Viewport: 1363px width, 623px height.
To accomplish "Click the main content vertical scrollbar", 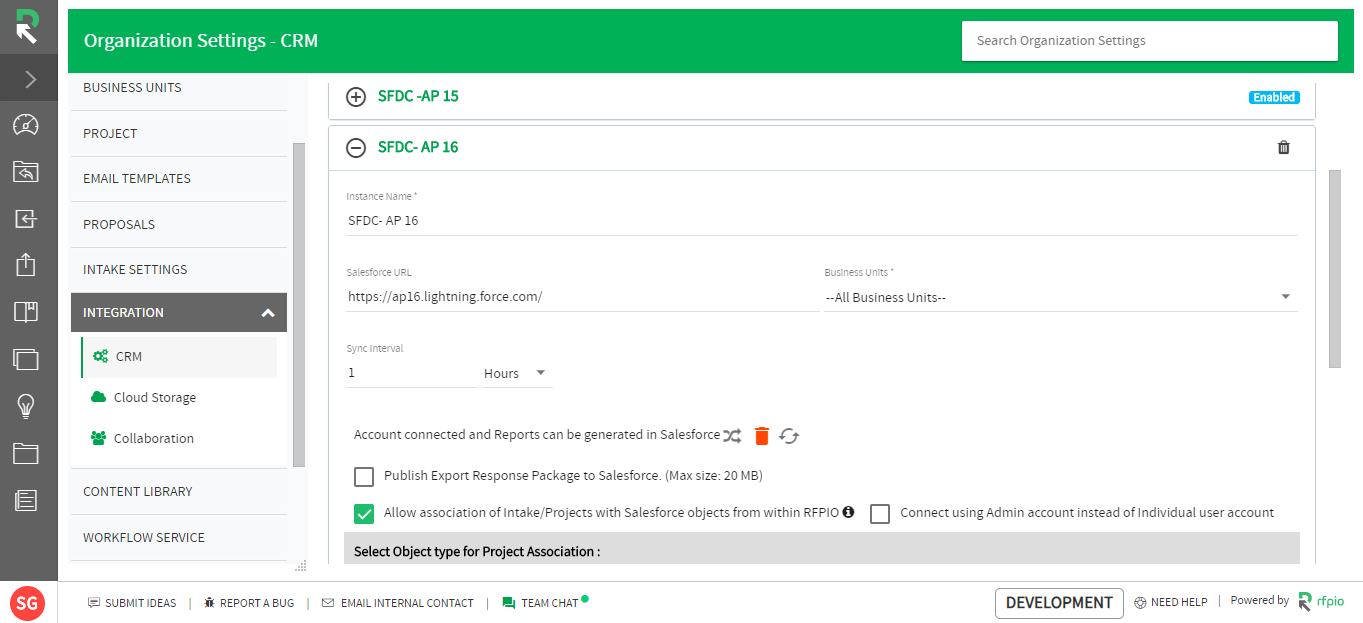I will click(x=1334, y=269).
